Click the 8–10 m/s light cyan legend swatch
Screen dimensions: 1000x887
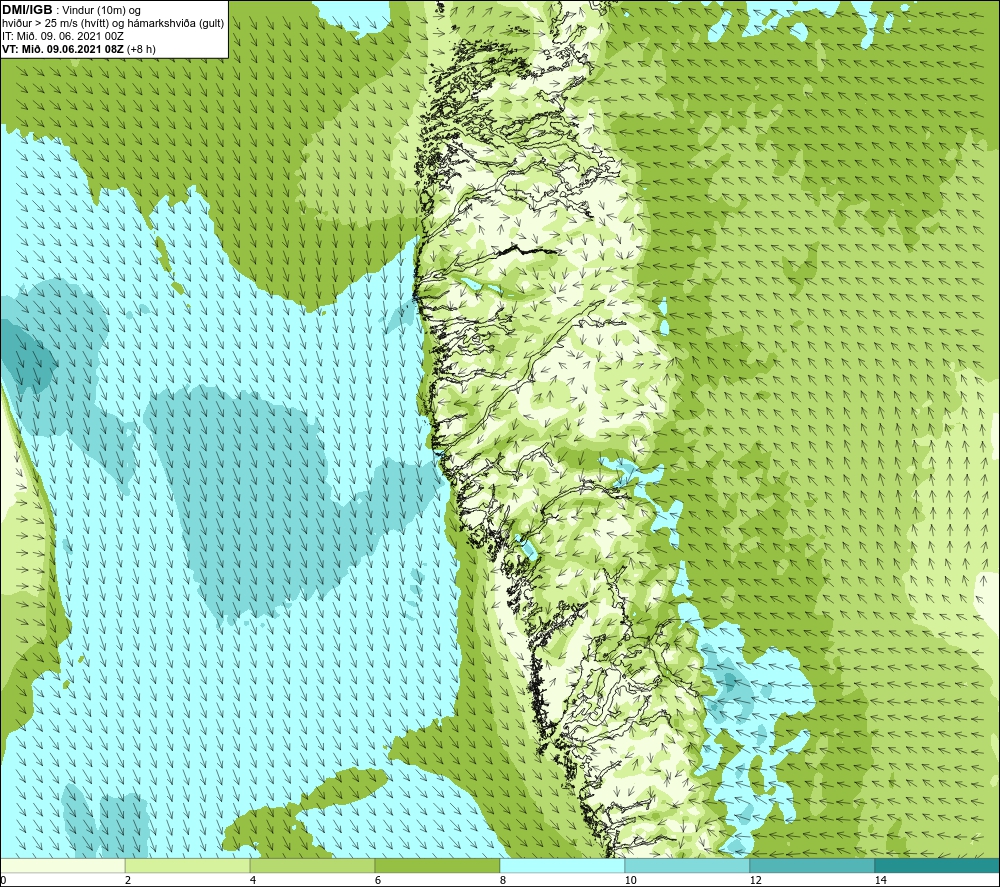point(562,866)
